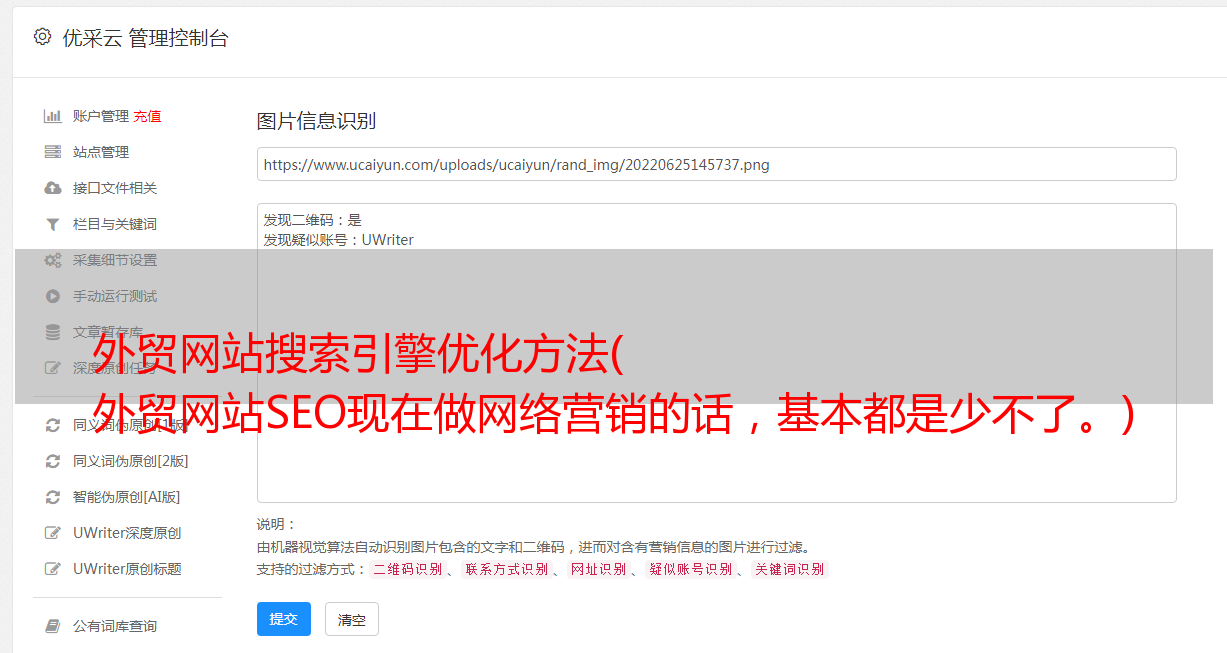Click the play icon for 手动运行测试
The image size is (1227, 653).
tap(53, 296)
